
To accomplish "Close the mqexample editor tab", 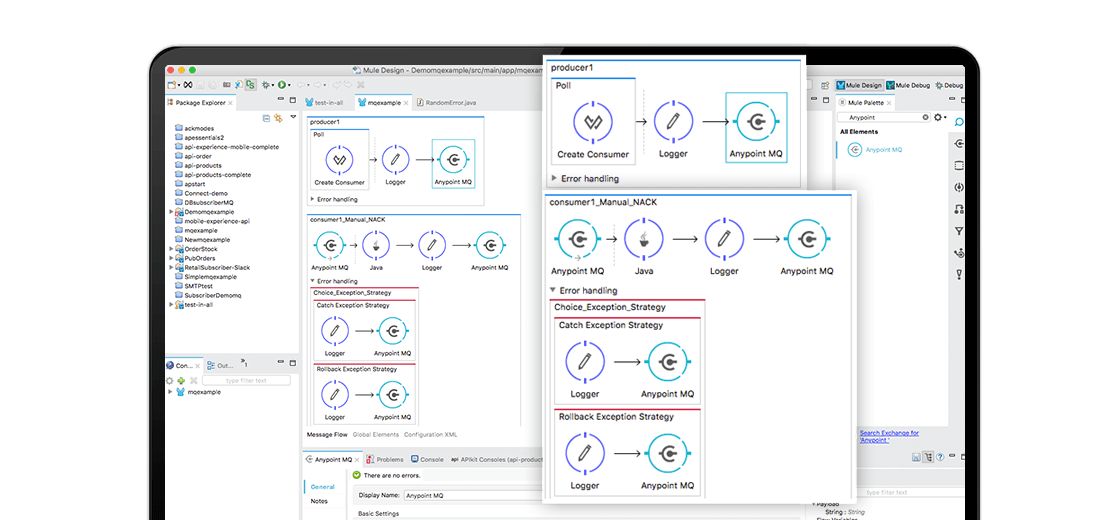I will 406,103.
